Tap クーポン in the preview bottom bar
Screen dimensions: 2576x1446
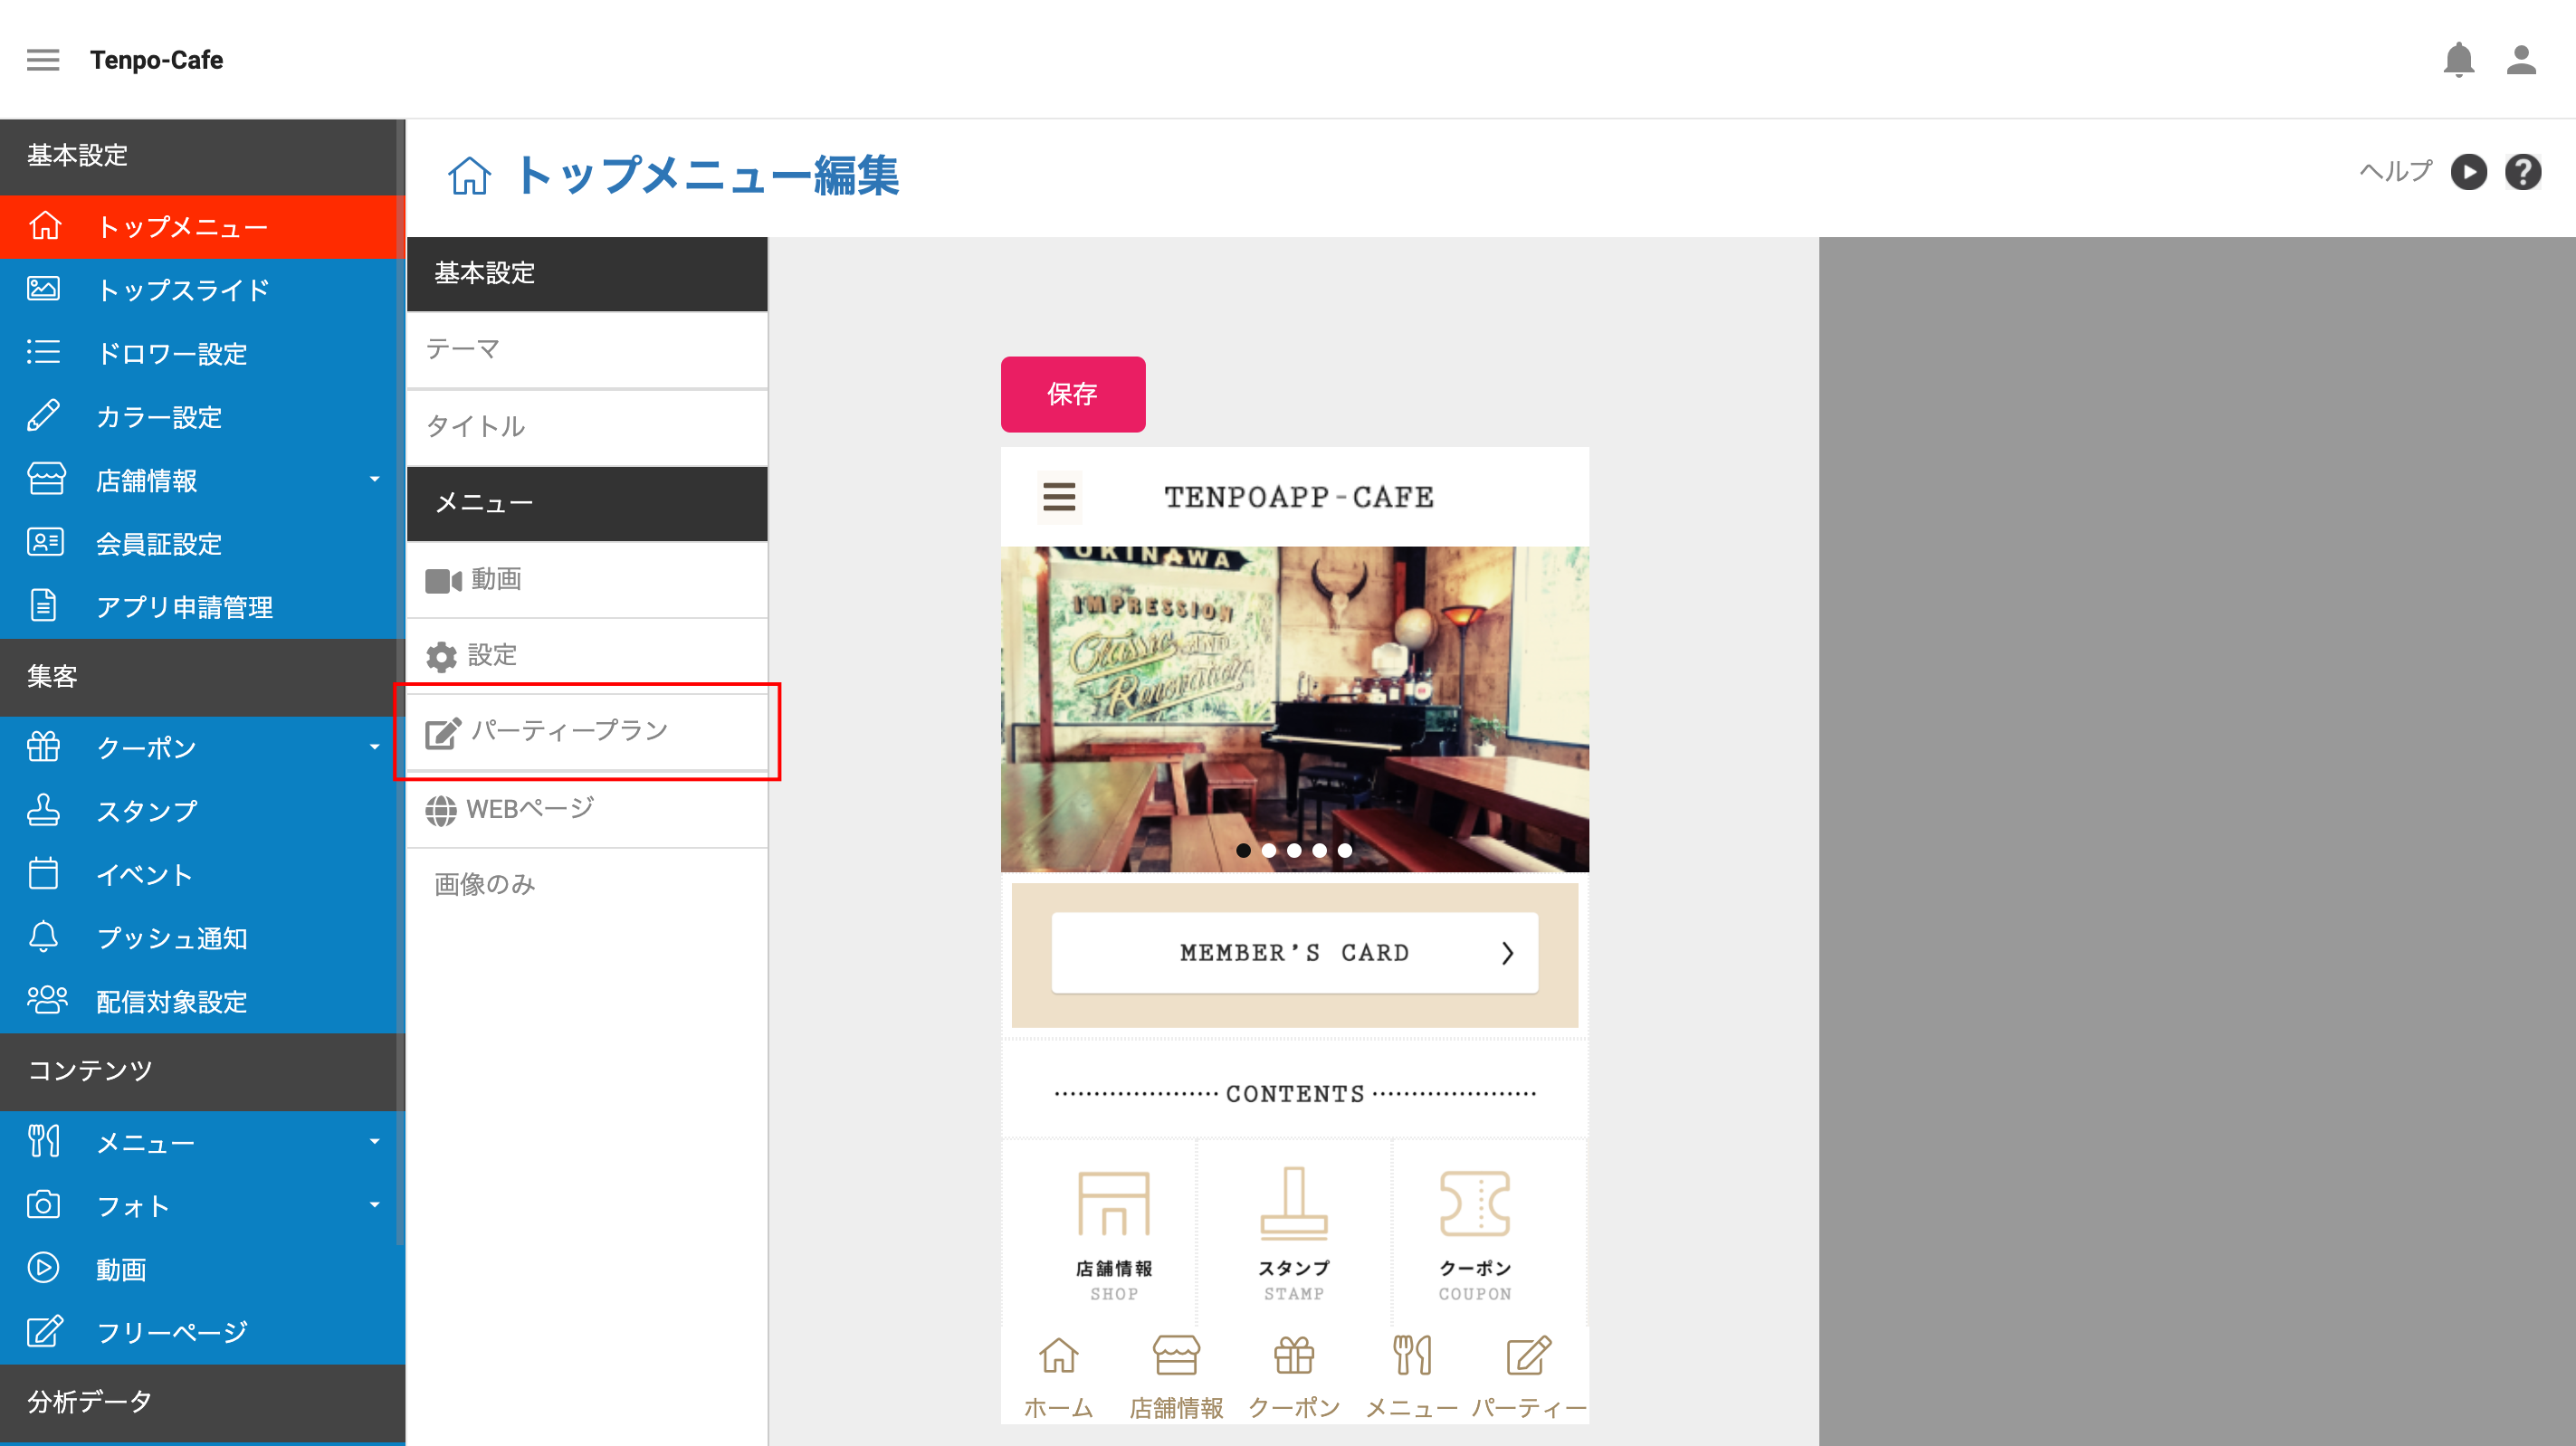[1294, 1377]
